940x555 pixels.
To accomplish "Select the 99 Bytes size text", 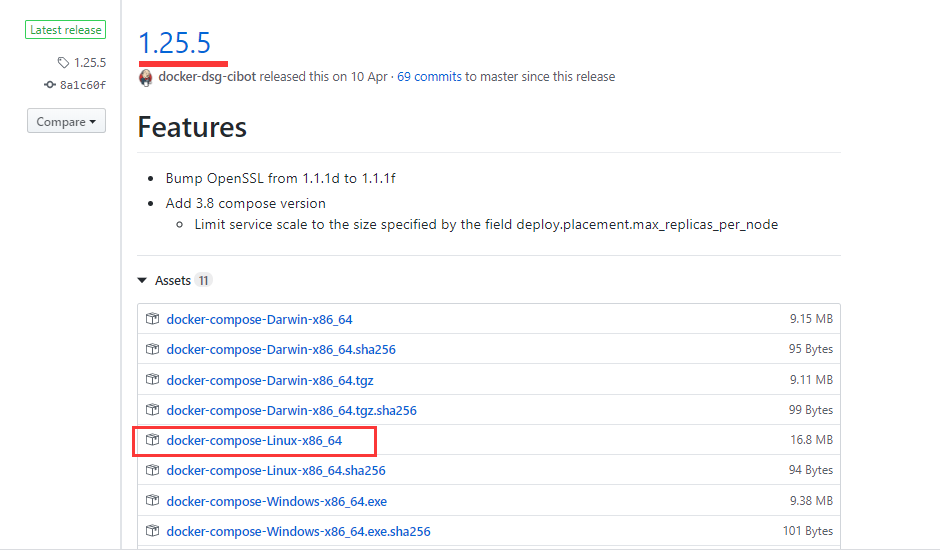I will point(811,410).
